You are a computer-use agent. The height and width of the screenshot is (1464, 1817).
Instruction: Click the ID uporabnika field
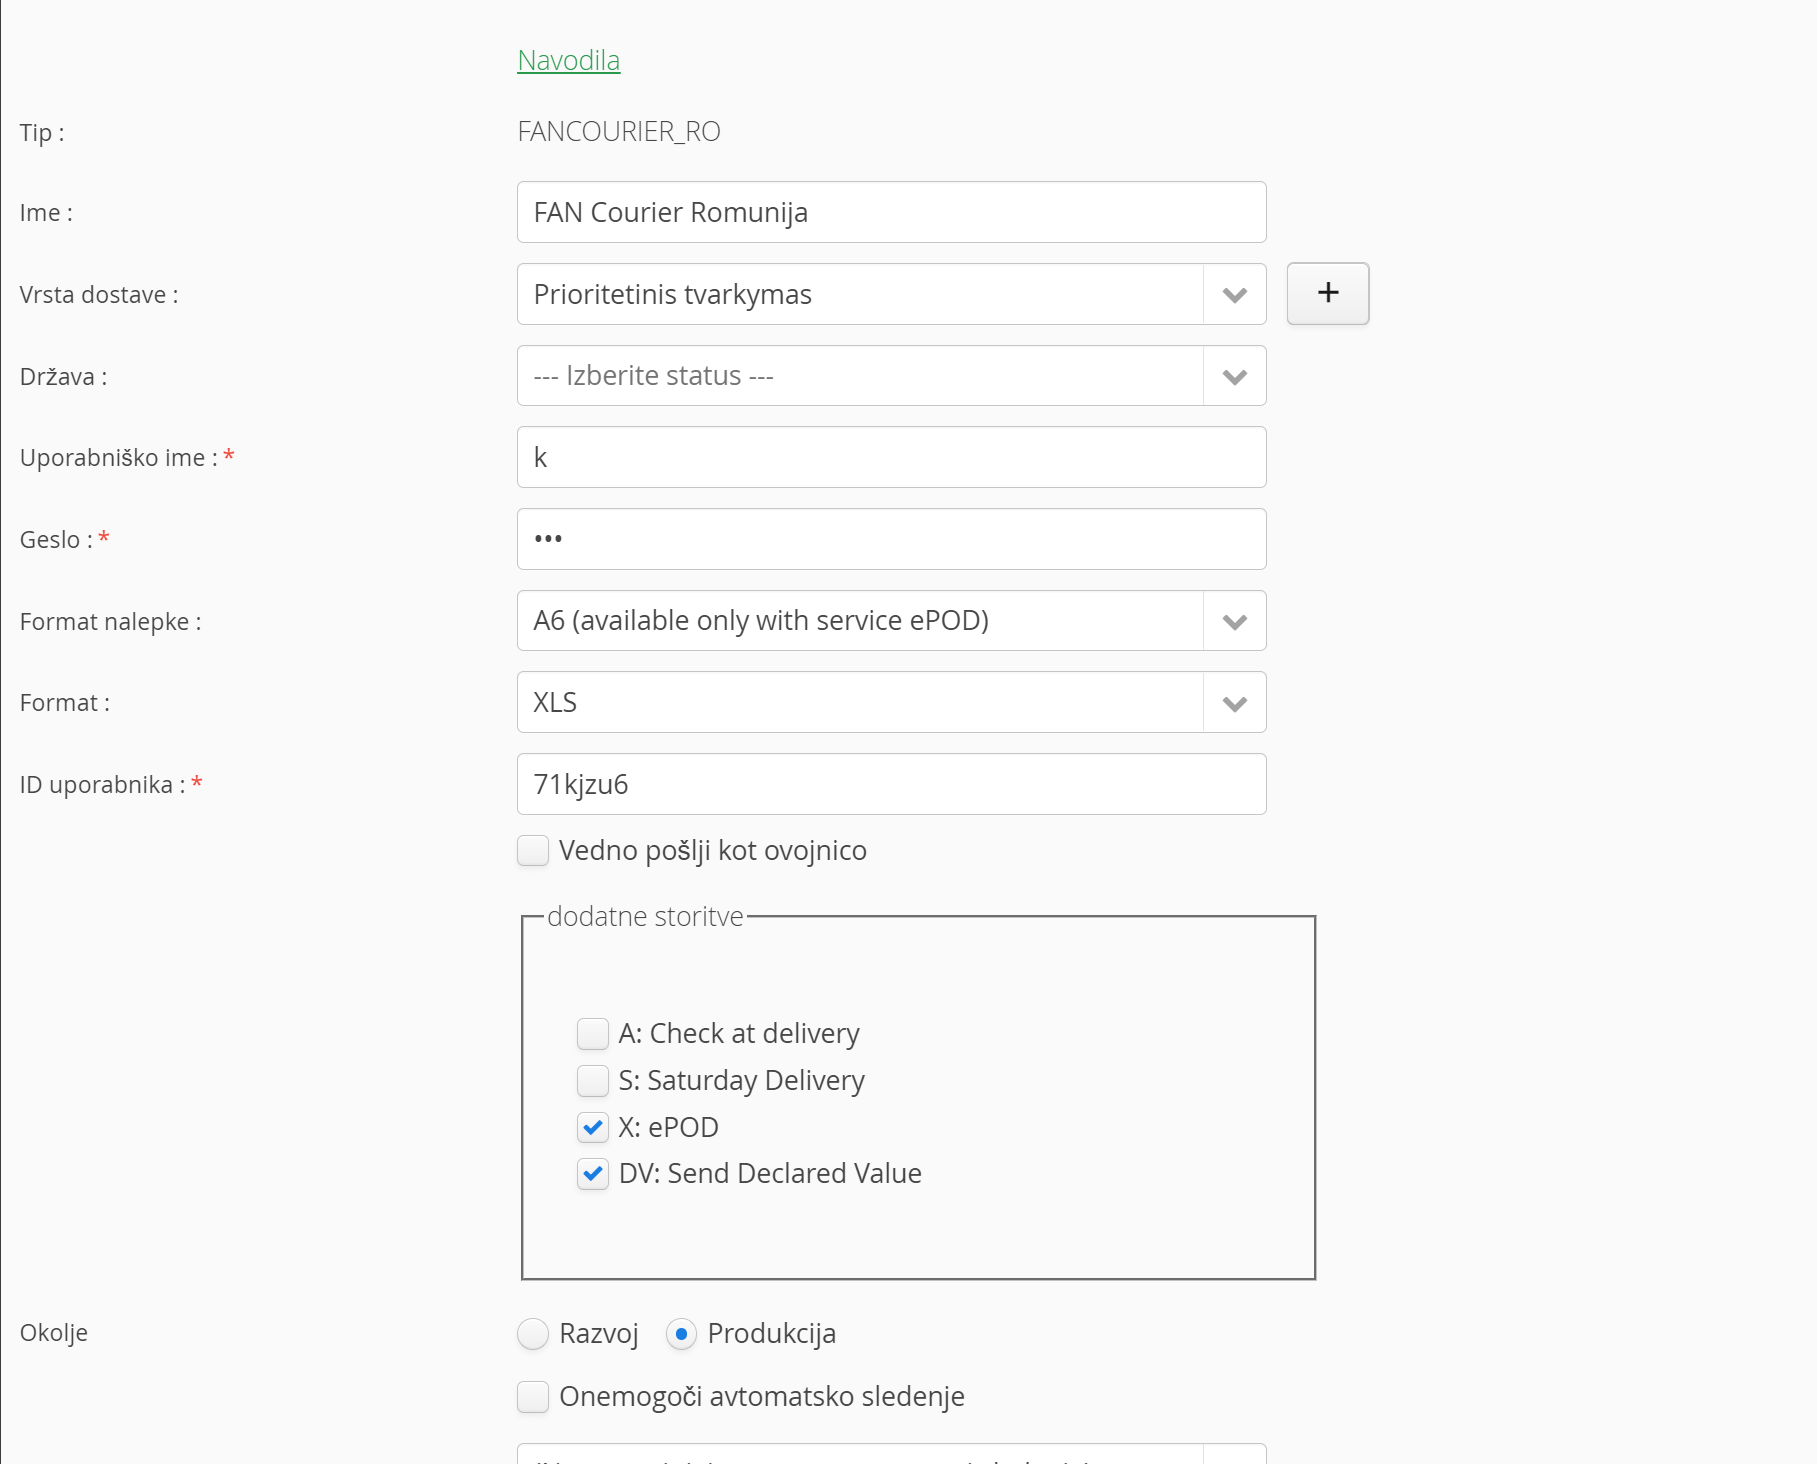point(891,784)
